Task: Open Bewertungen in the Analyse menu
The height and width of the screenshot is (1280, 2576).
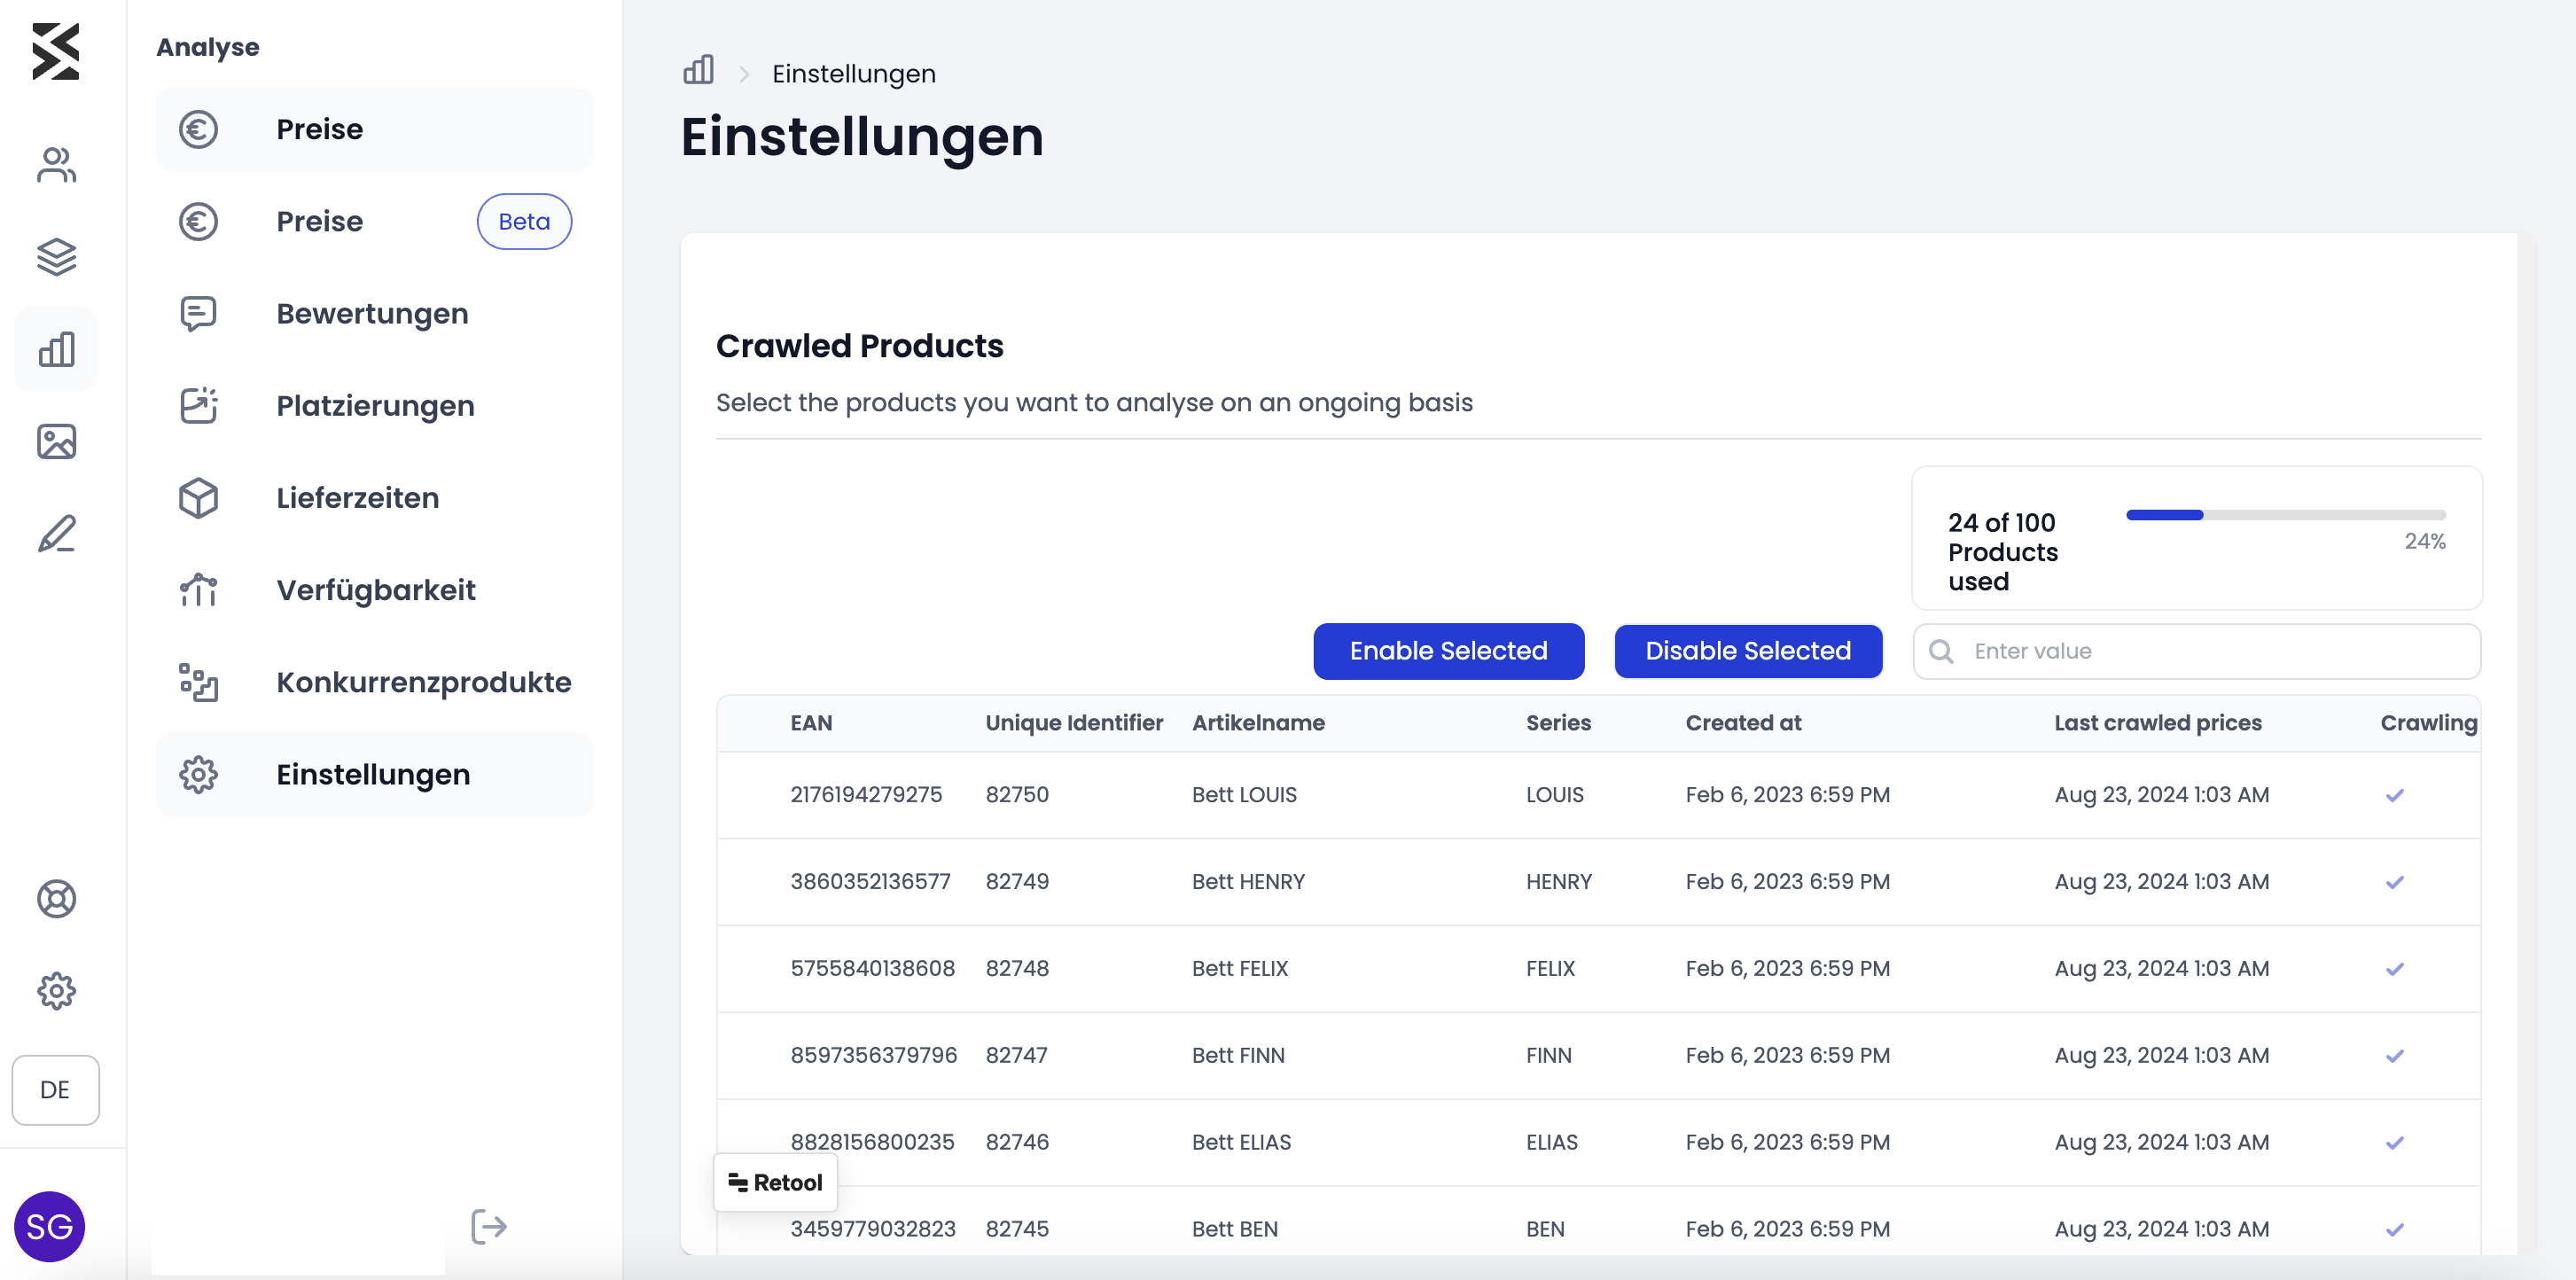Action: [374, 313]
